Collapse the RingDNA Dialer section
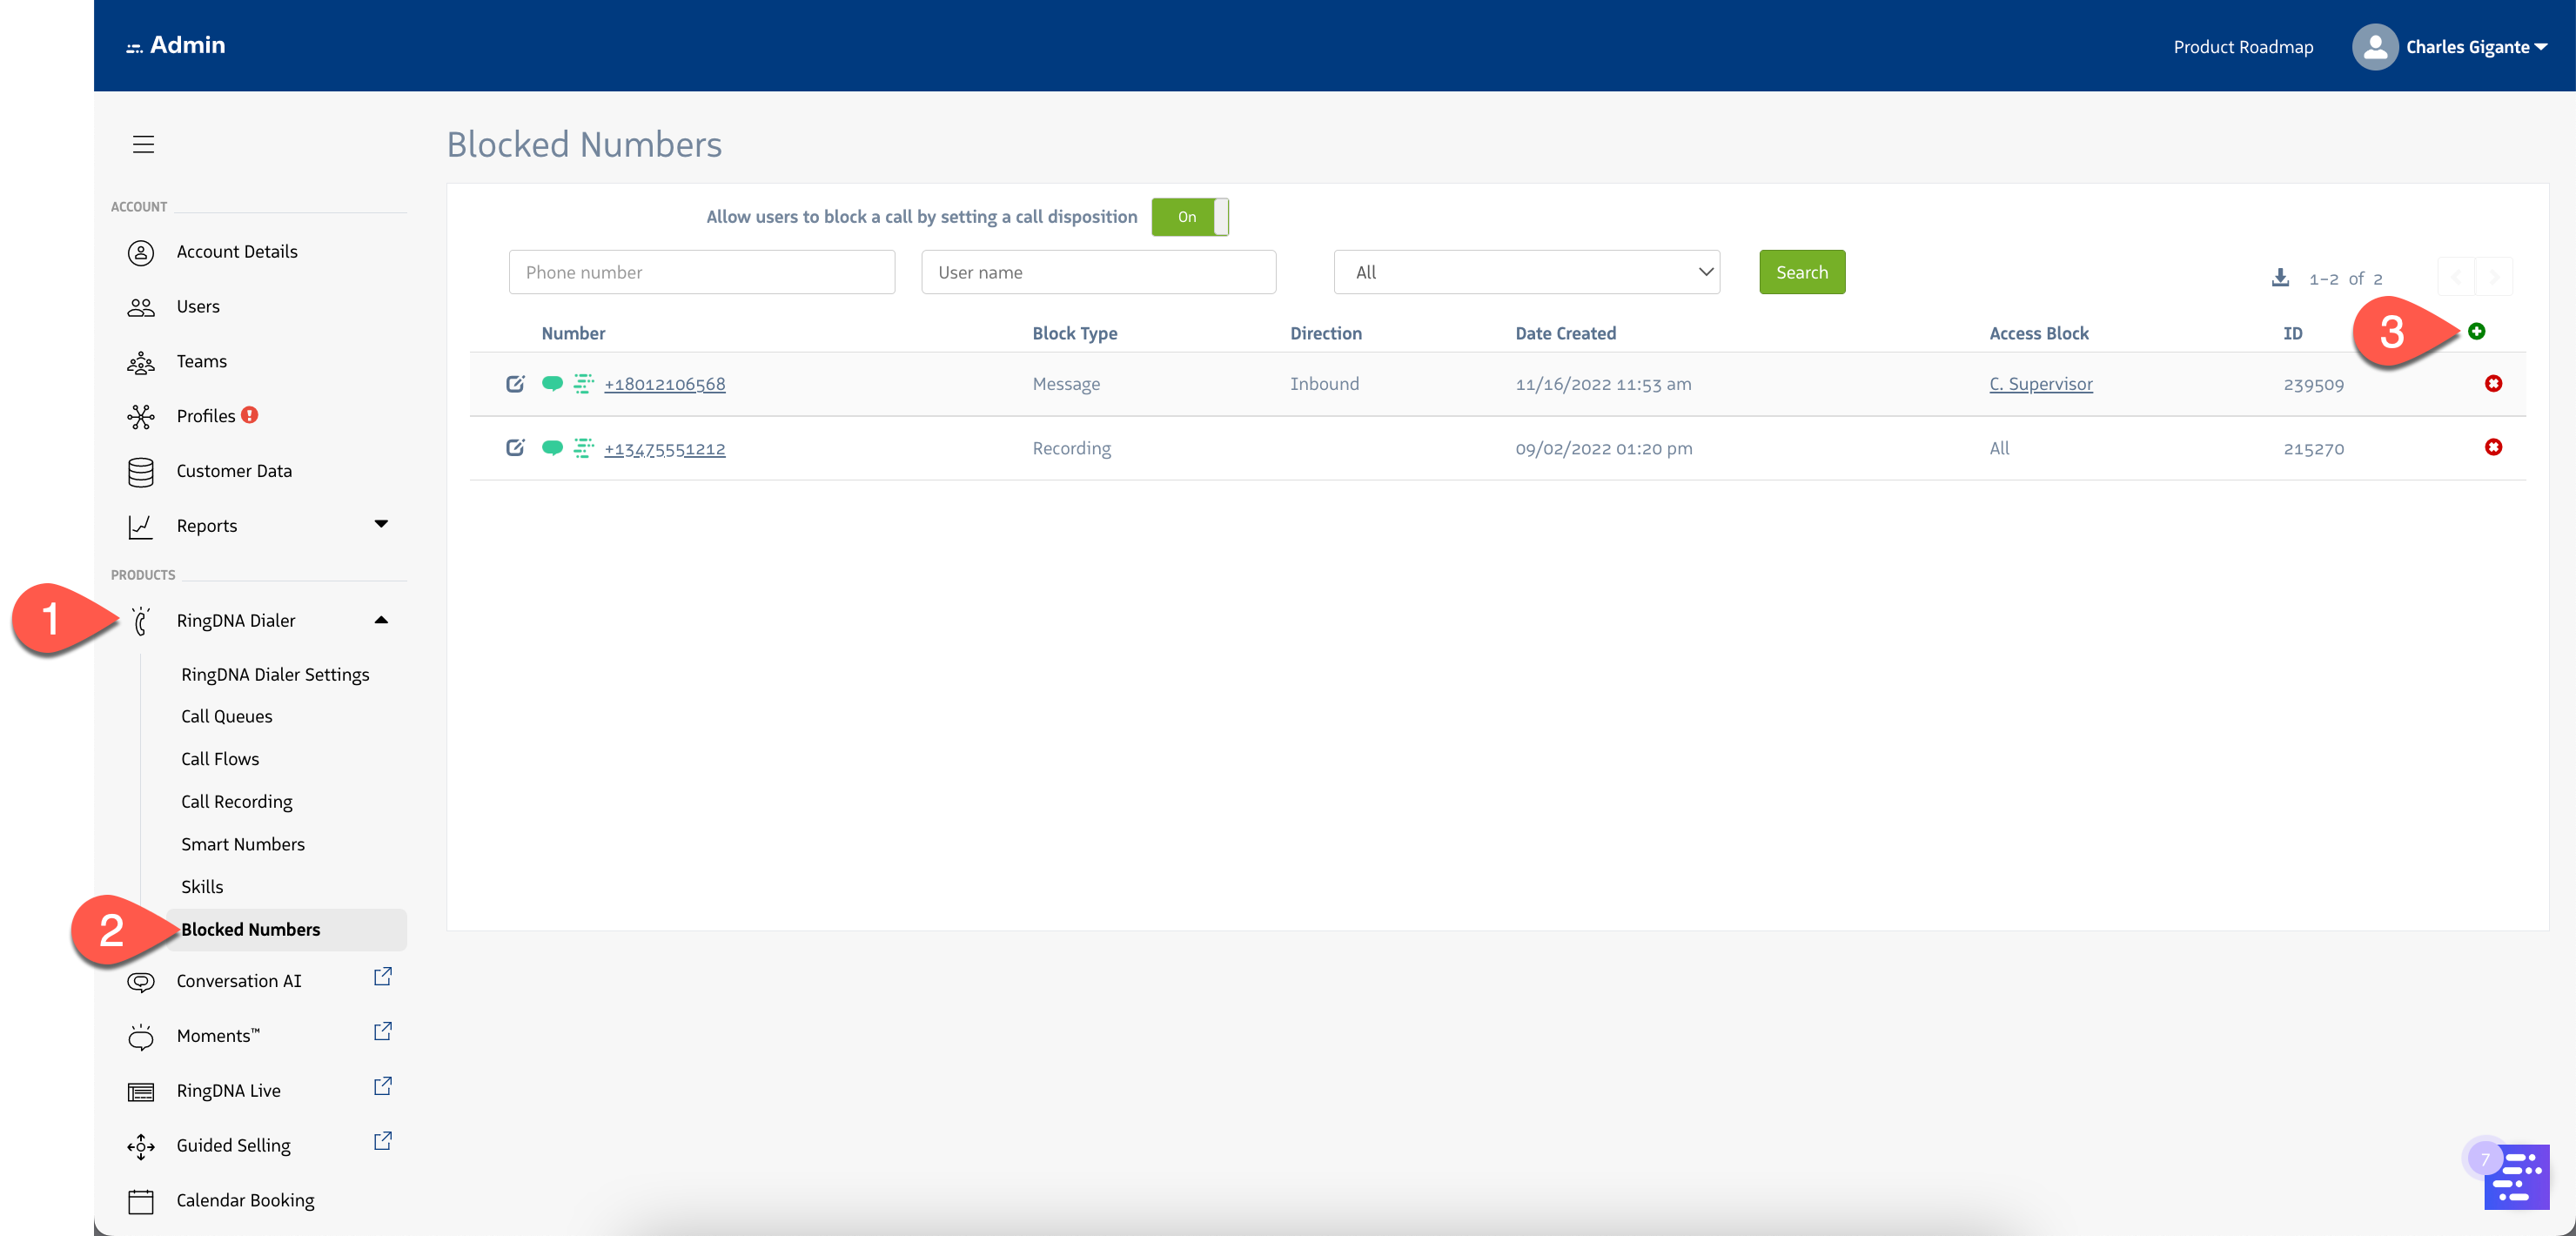This screenshot has height=1236, width=2576. tap(381, 620)
